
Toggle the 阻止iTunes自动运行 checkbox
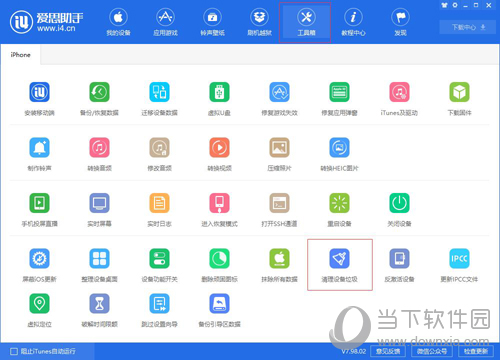click(14, 351)
